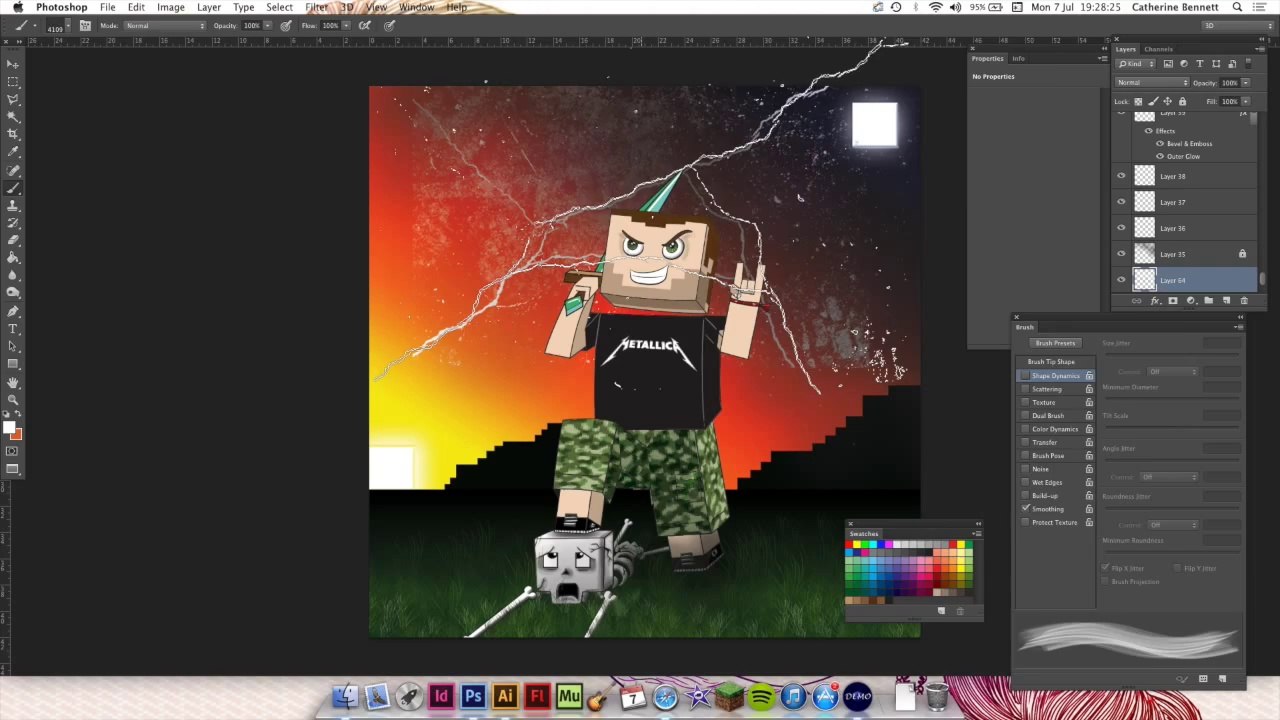The height and width of the screenshot is (720, 1280).
Task: Delete the selected layer
Action: (x=1244, y=301)
